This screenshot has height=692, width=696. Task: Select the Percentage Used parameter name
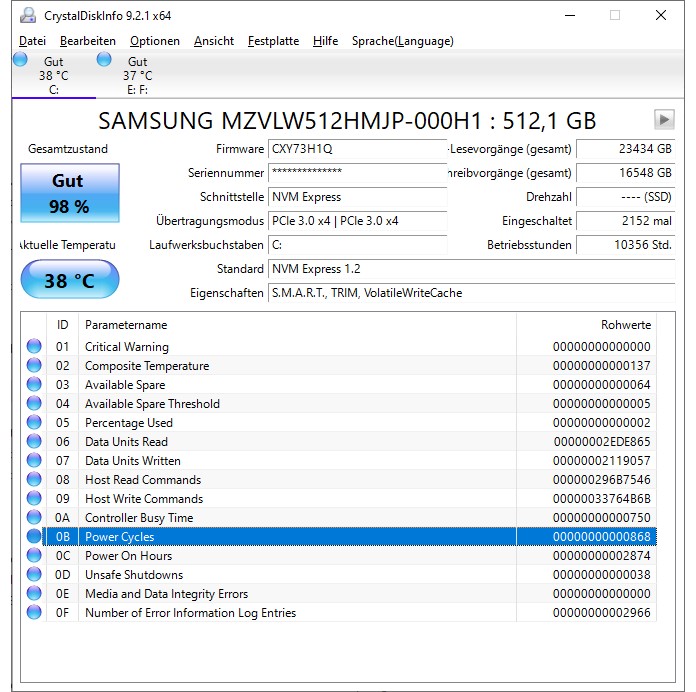129,423
